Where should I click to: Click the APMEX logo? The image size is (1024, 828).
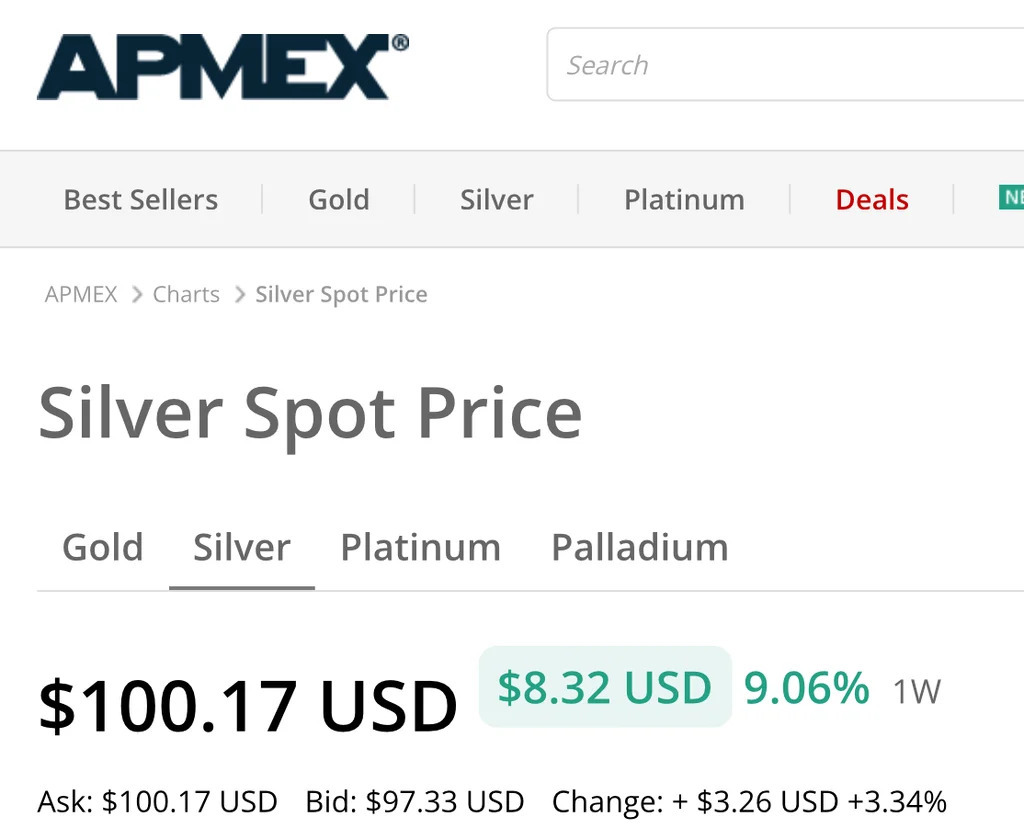[x=222, y=66]
